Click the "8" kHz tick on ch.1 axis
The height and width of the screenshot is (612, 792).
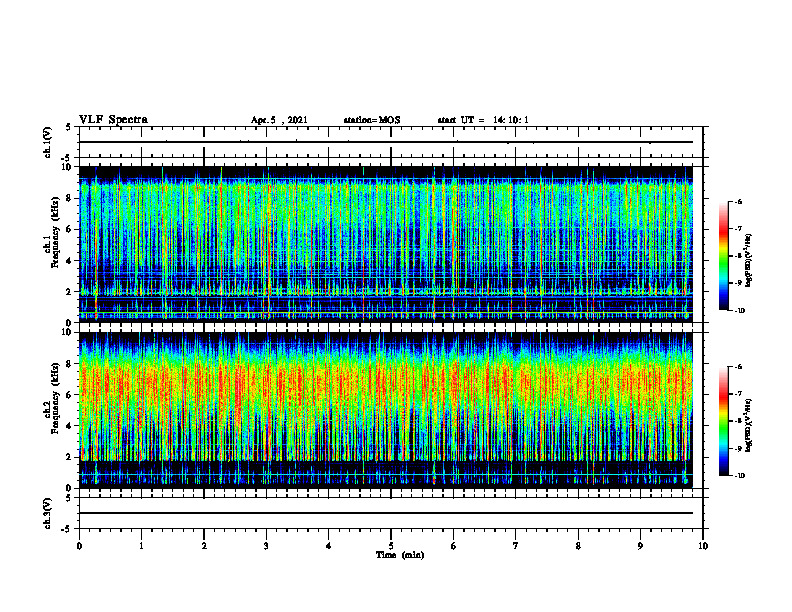point(70,198)
